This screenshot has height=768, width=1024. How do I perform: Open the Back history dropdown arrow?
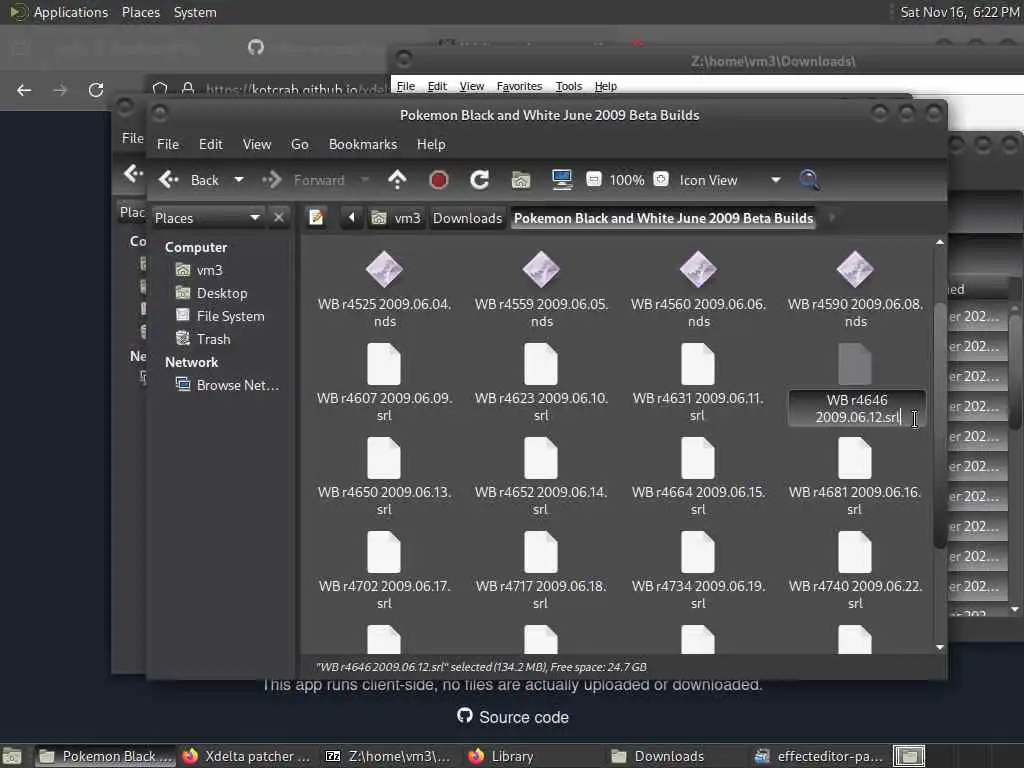[x=239, y=180]
